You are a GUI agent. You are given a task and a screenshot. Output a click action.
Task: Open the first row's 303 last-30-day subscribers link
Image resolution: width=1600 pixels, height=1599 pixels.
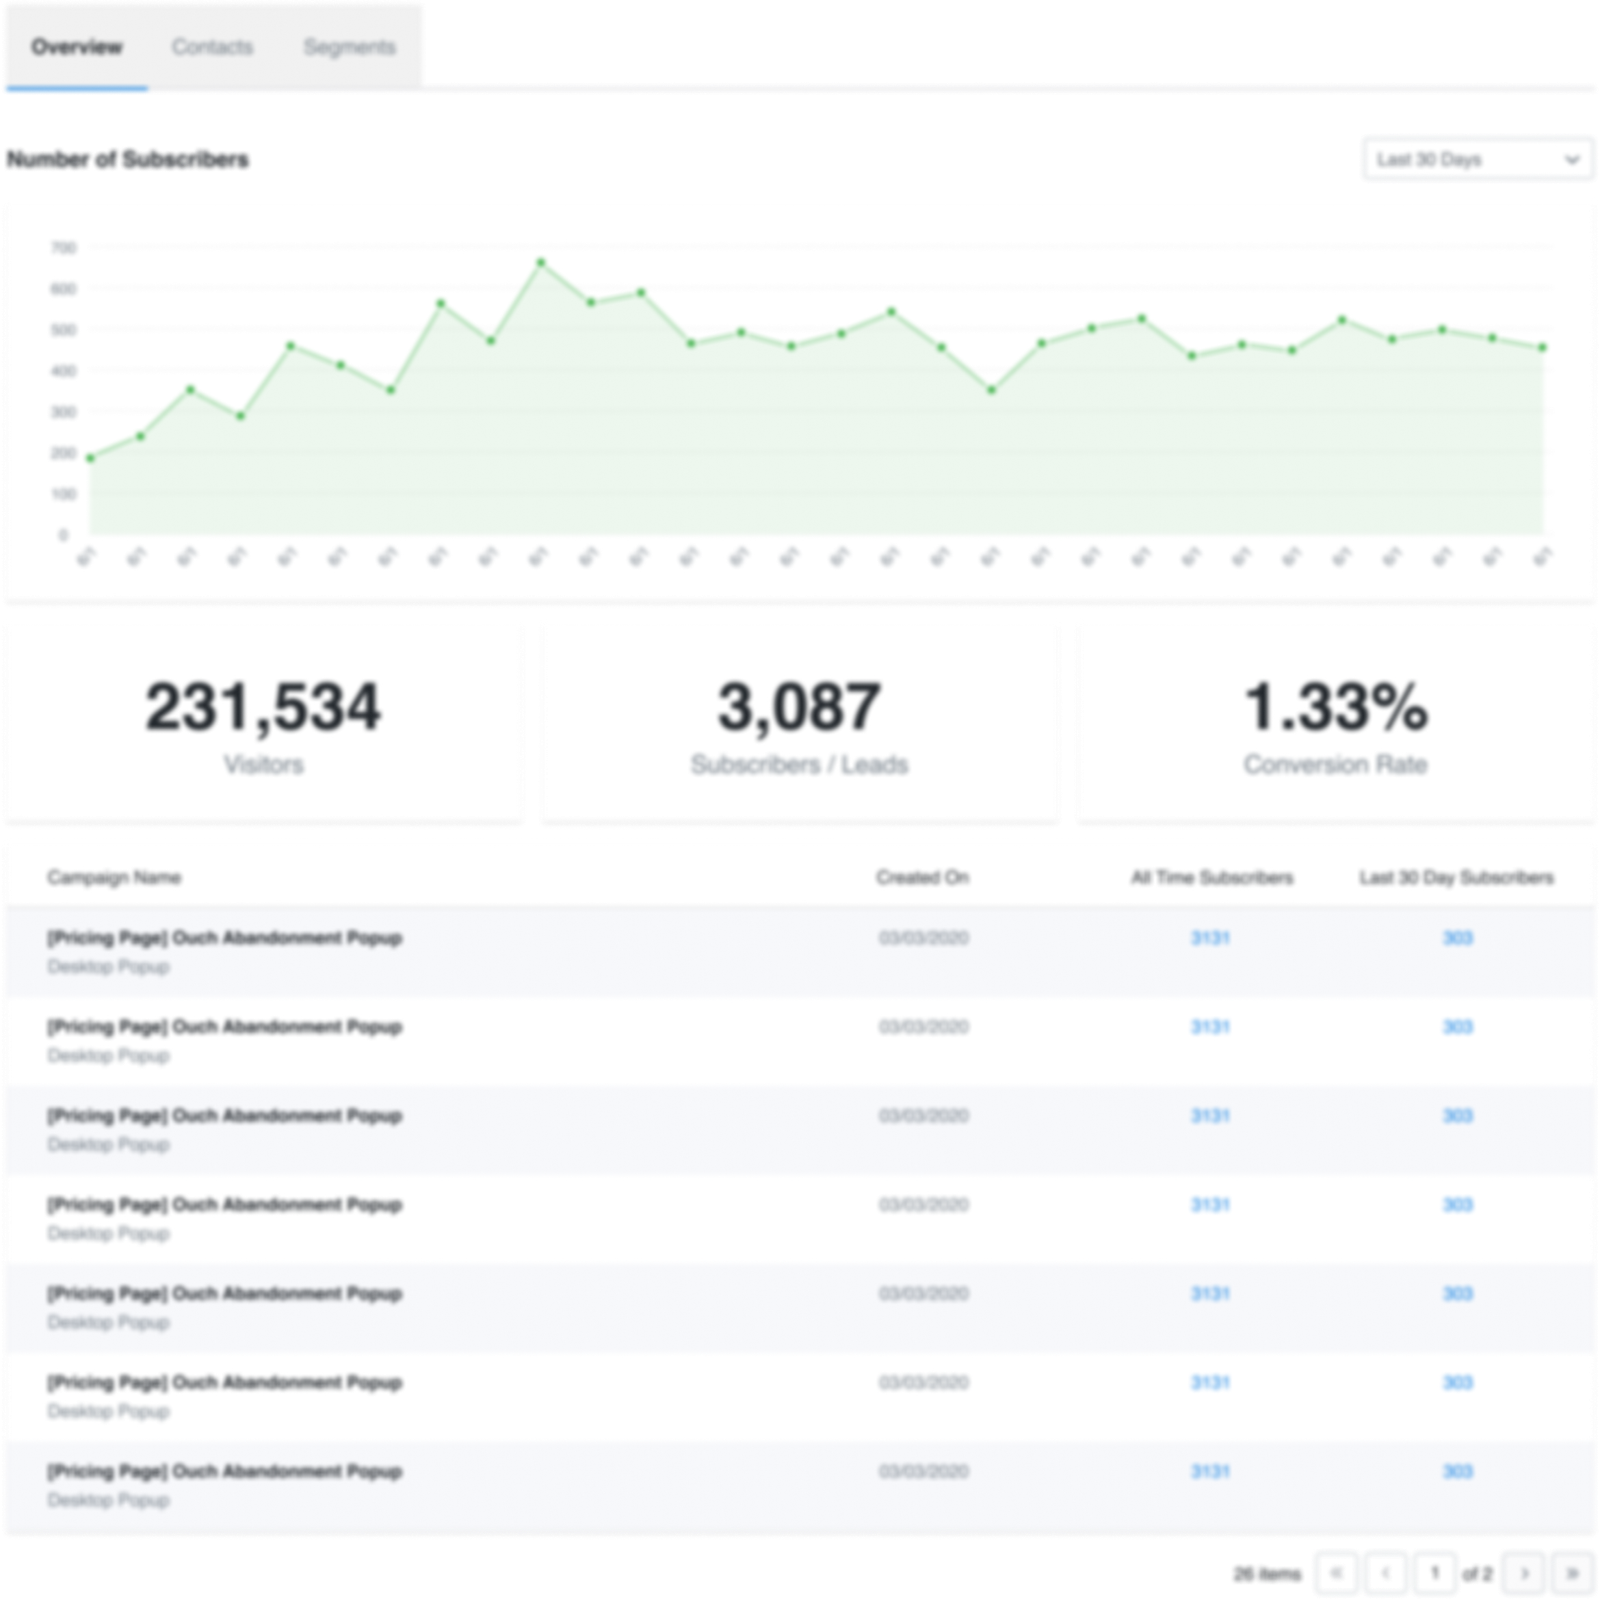click(1457, 938)
